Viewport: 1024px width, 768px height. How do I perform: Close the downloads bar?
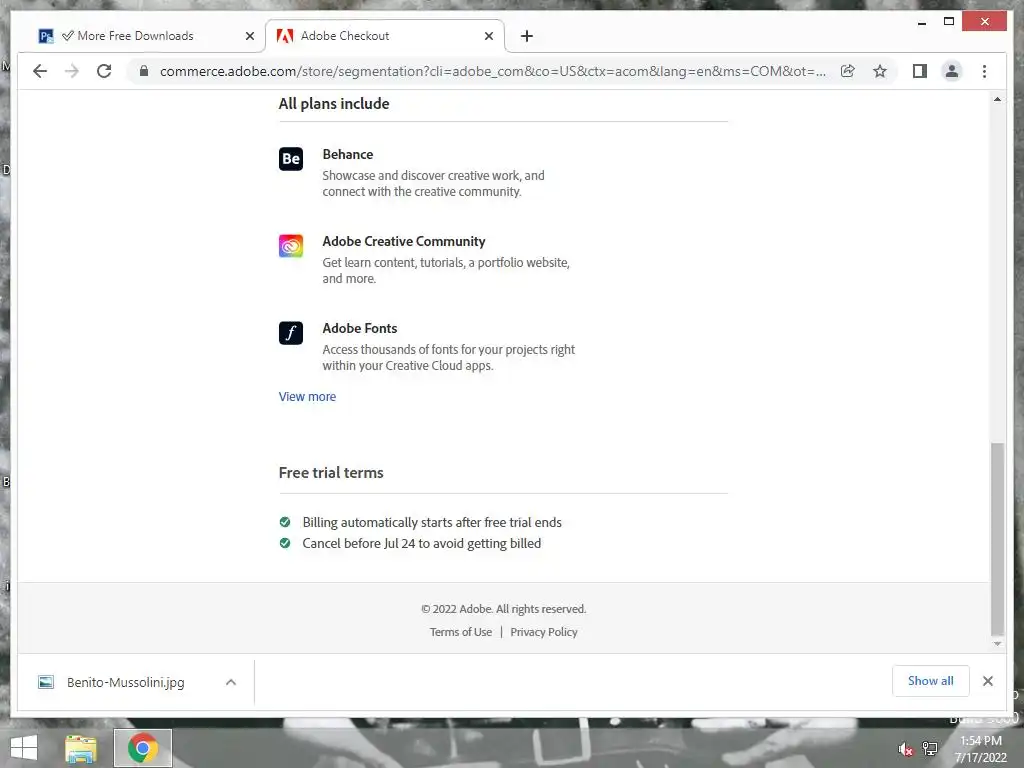coord(987,681)
